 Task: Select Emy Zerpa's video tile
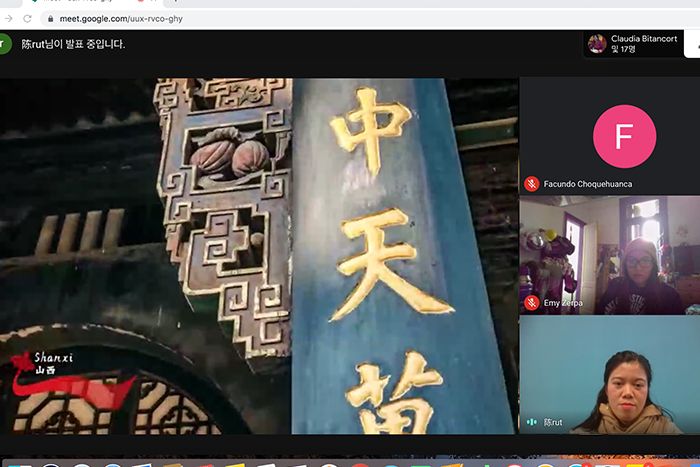click(x=610, y=255)
